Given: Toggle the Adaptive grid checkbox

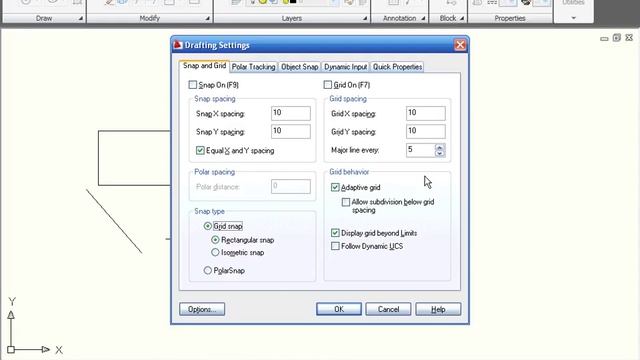Looking at the screenshot, I should [x=335, y=187].
